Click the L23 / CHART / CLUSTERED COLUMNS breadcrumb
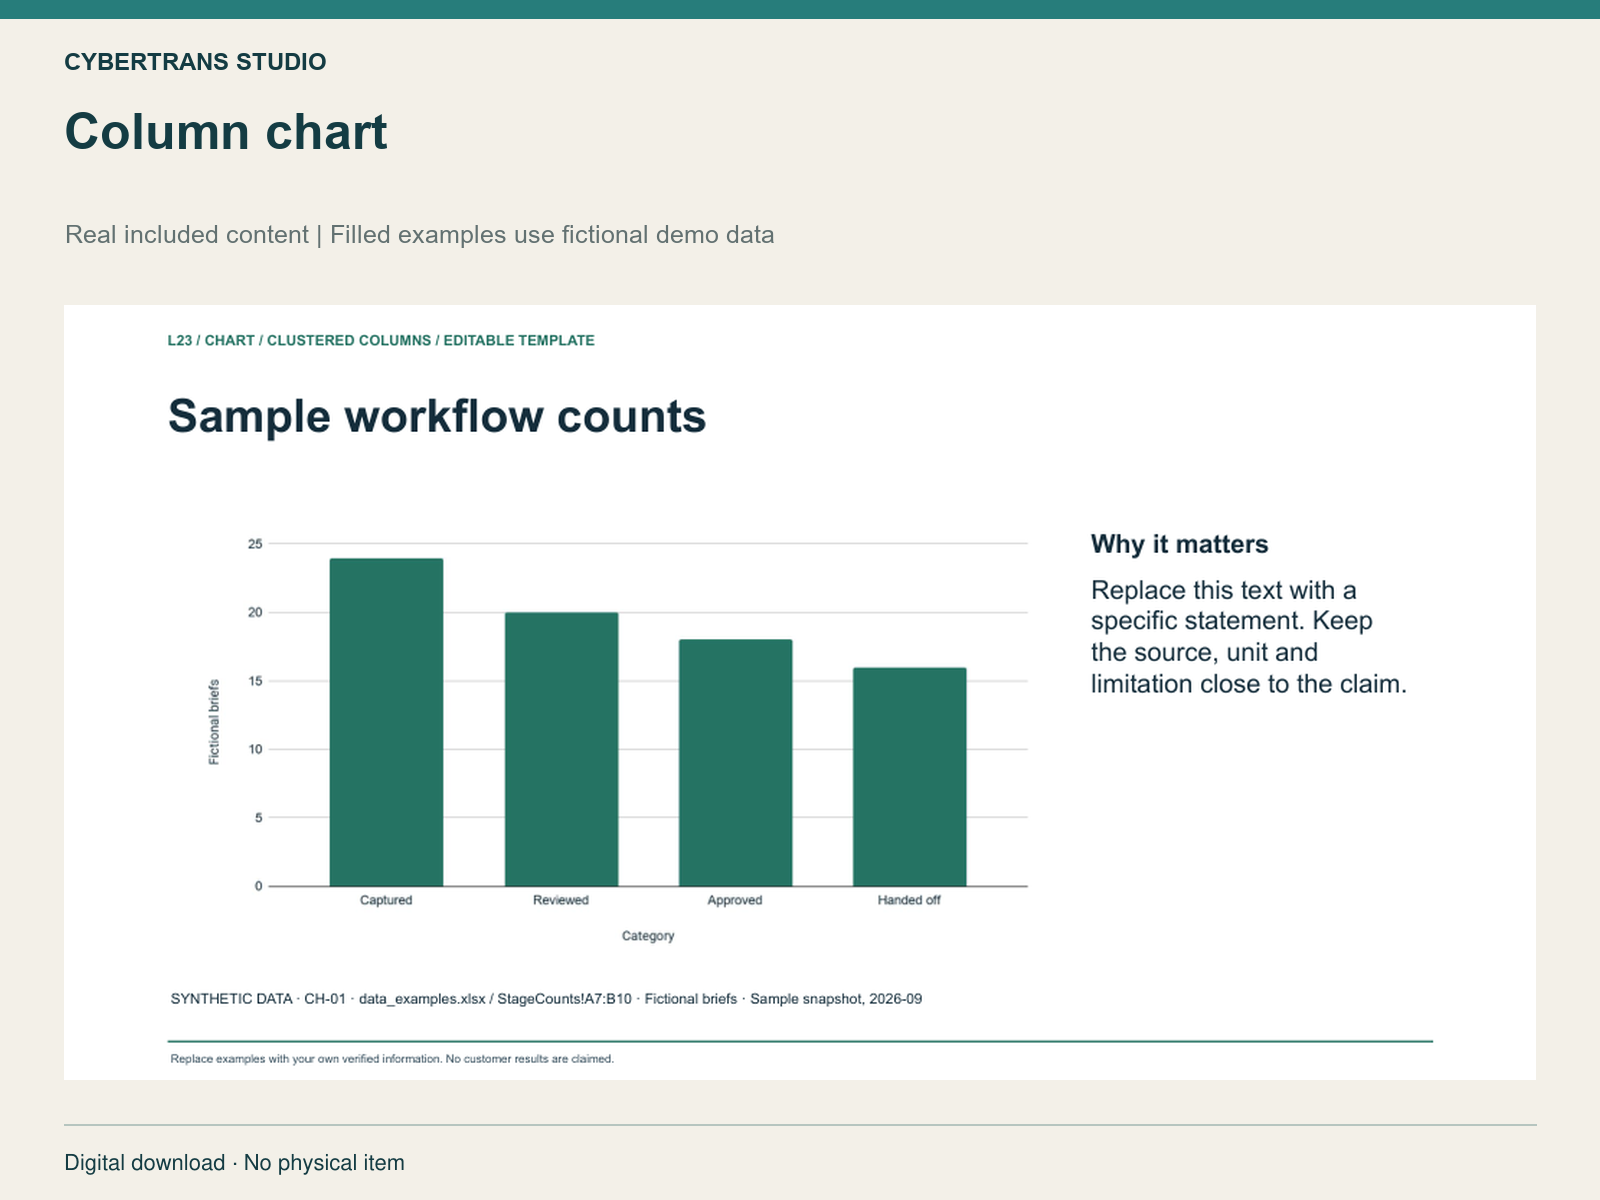This screenshot has width=1600, height=1200. (381, 341)
